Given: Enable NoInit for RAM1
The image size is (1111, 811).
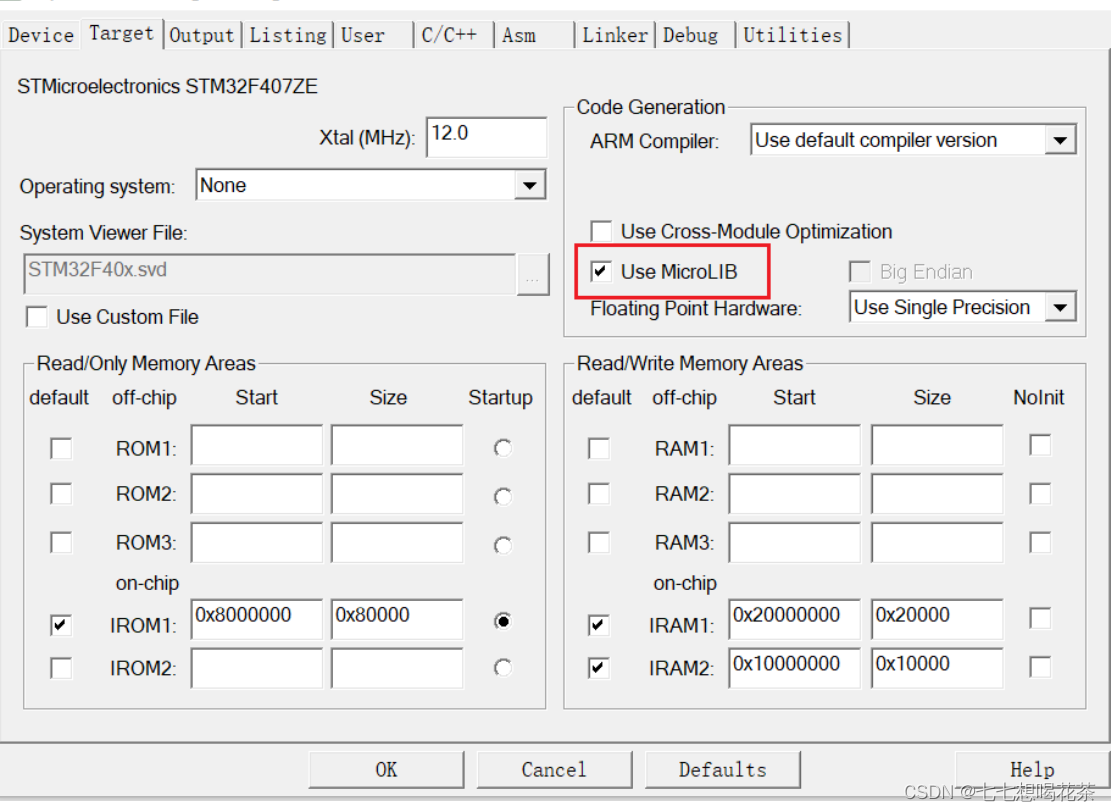Looking at the screenshot, I should (x=1040, y=446).
